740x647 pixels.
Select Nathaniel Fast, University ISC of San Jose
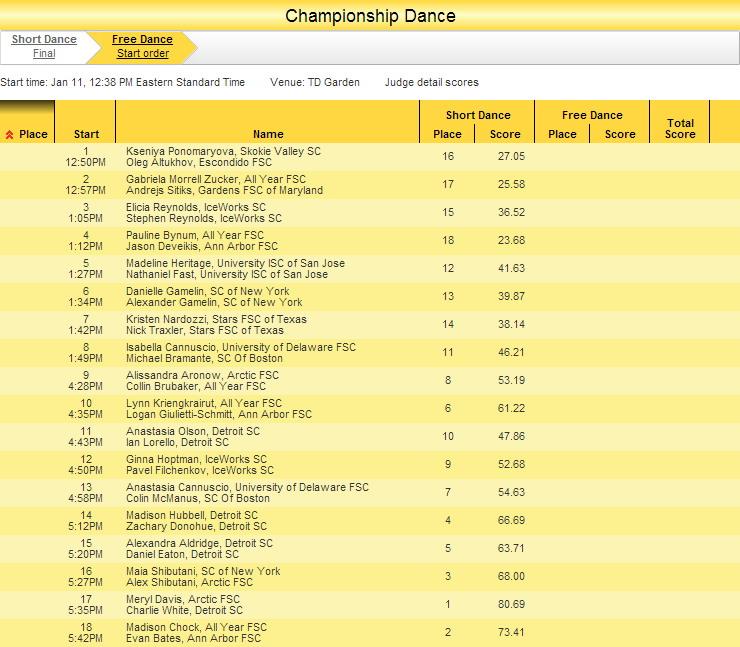tap(227, 274)
